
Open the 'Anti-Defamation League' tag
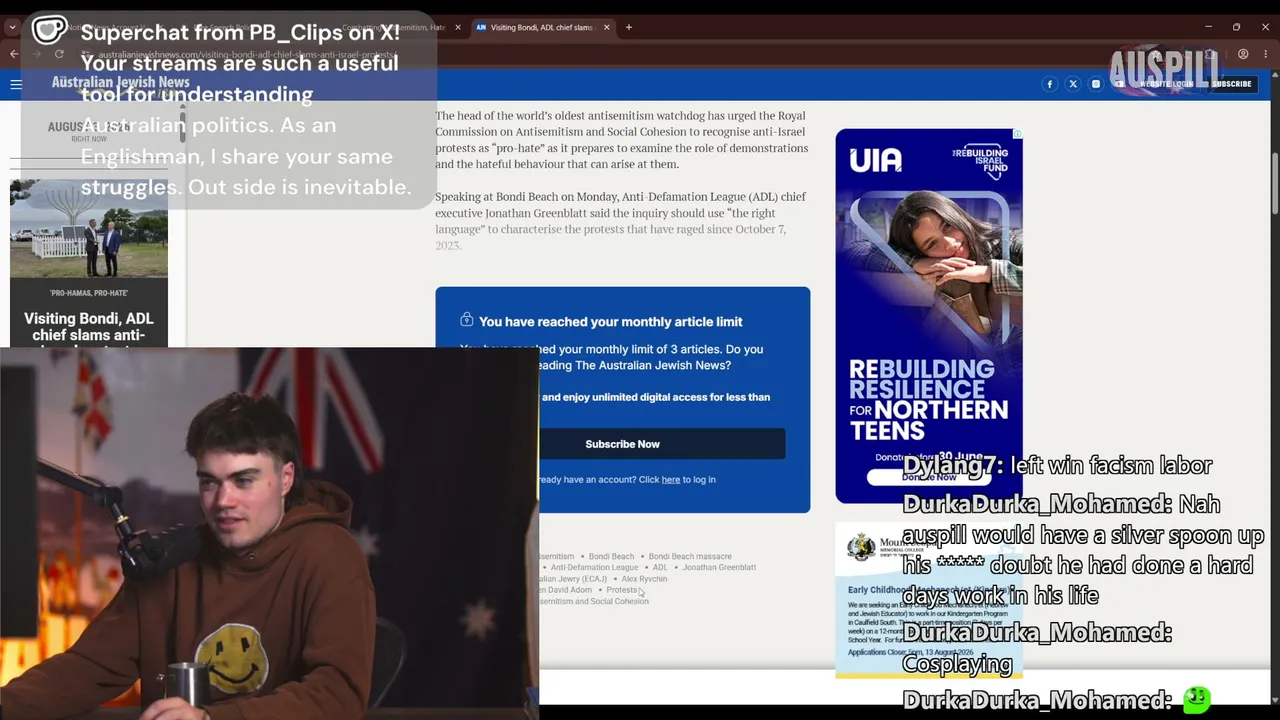(594, 567)
